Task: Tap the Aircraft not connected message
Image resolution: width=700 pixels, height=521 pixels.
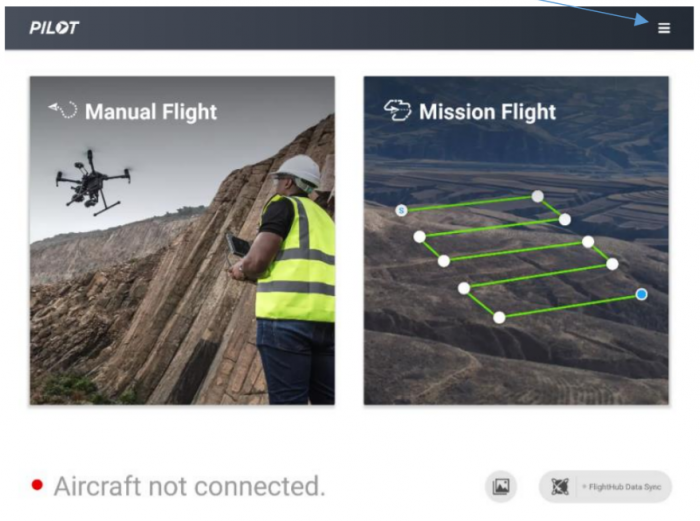Action: pyautogui.click(x=189, y=486)
